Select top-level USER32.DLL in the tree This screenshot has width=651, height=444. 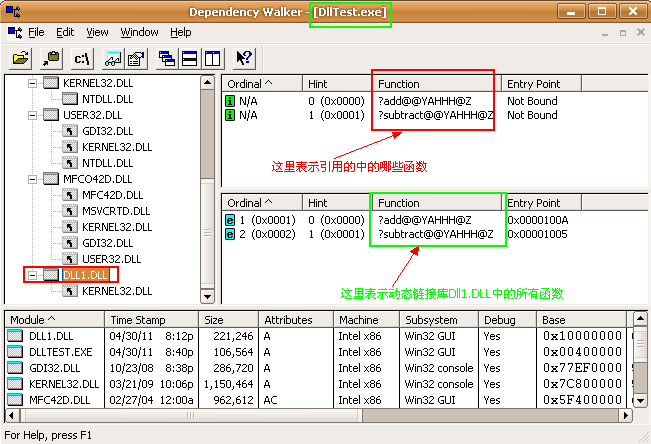pyautogui.click(x=93, y=115)
